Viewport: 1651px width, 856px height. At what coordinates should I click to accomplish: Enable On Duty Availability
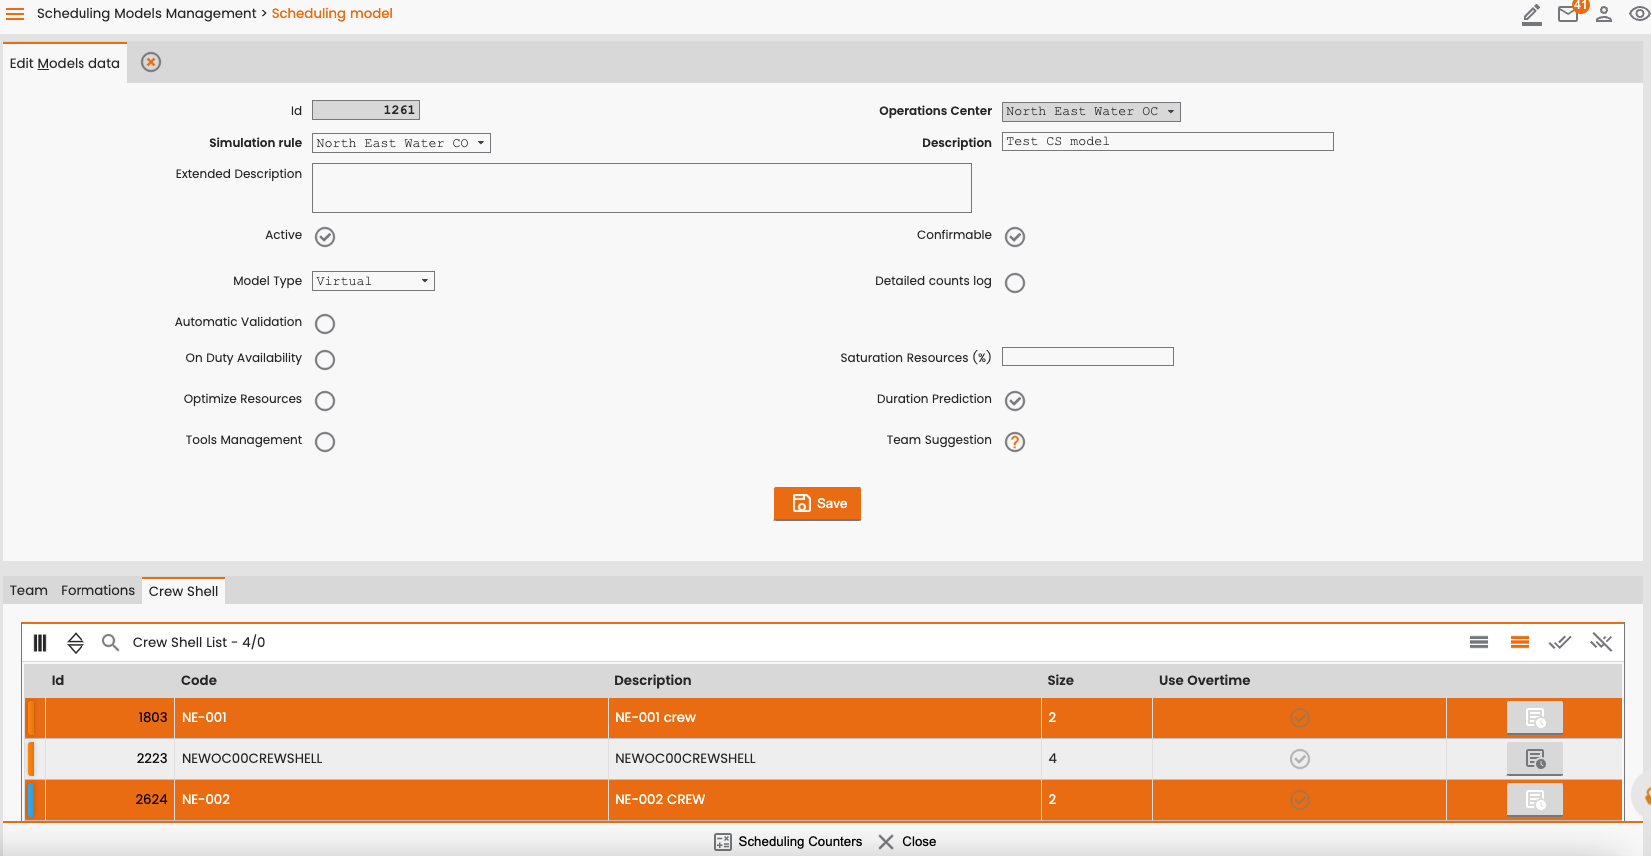pyautogui.click(x=325, y=360)
